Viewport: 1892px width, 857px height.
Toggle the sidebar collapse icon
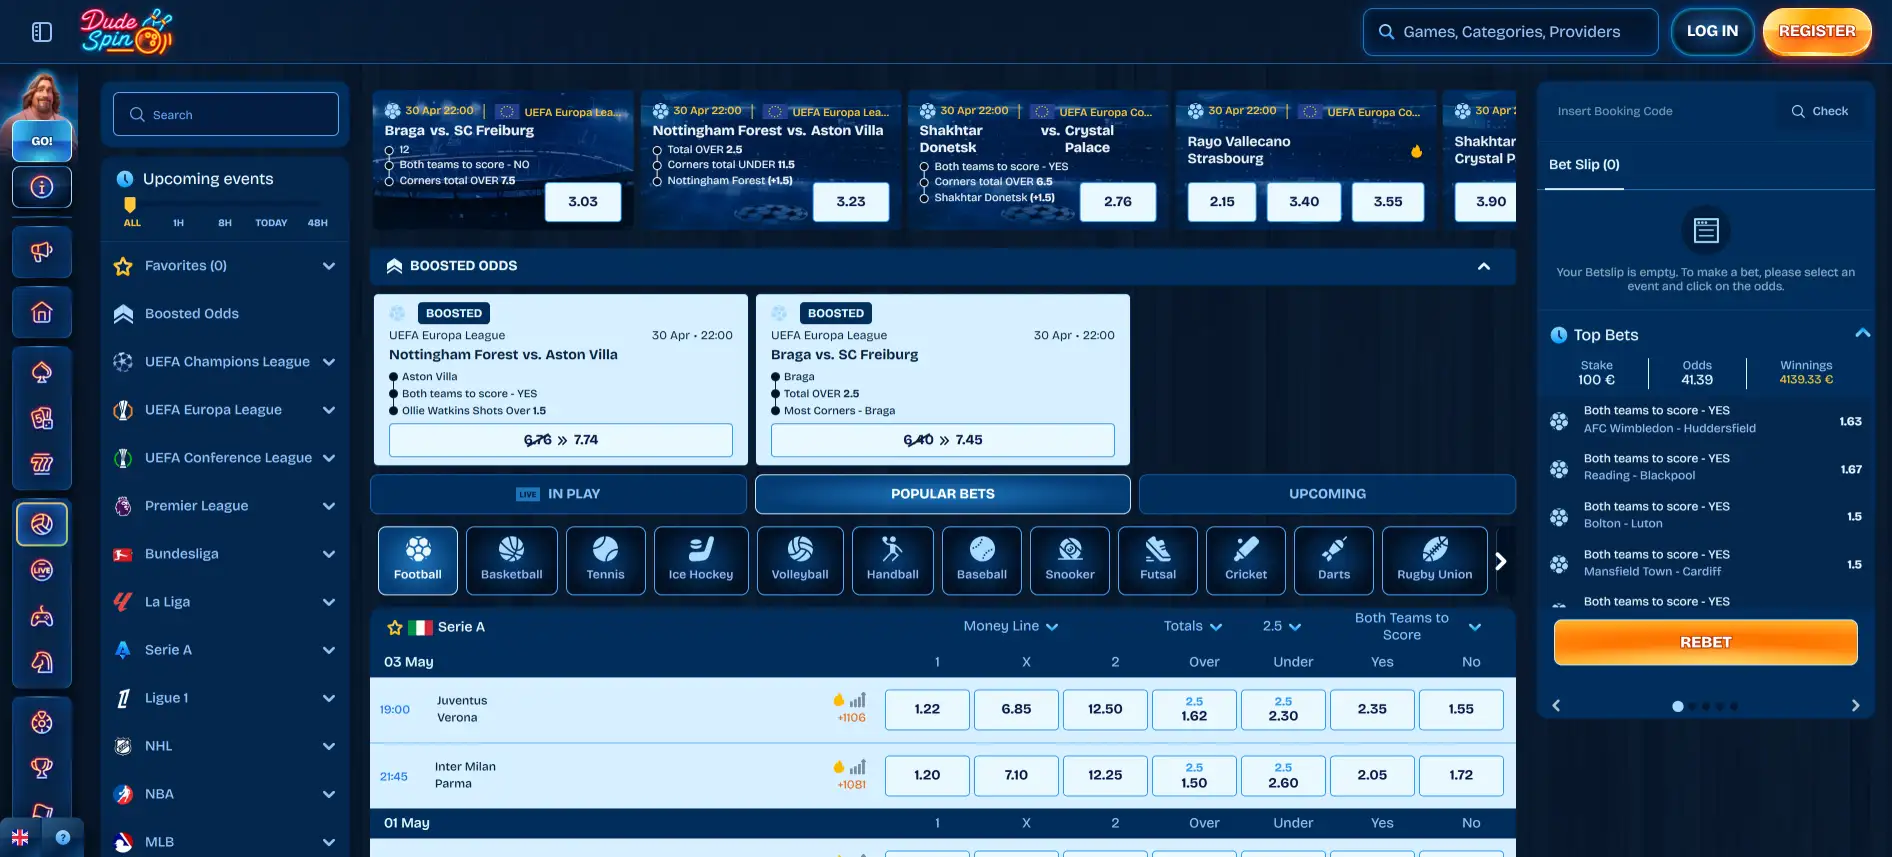point(42,32)
